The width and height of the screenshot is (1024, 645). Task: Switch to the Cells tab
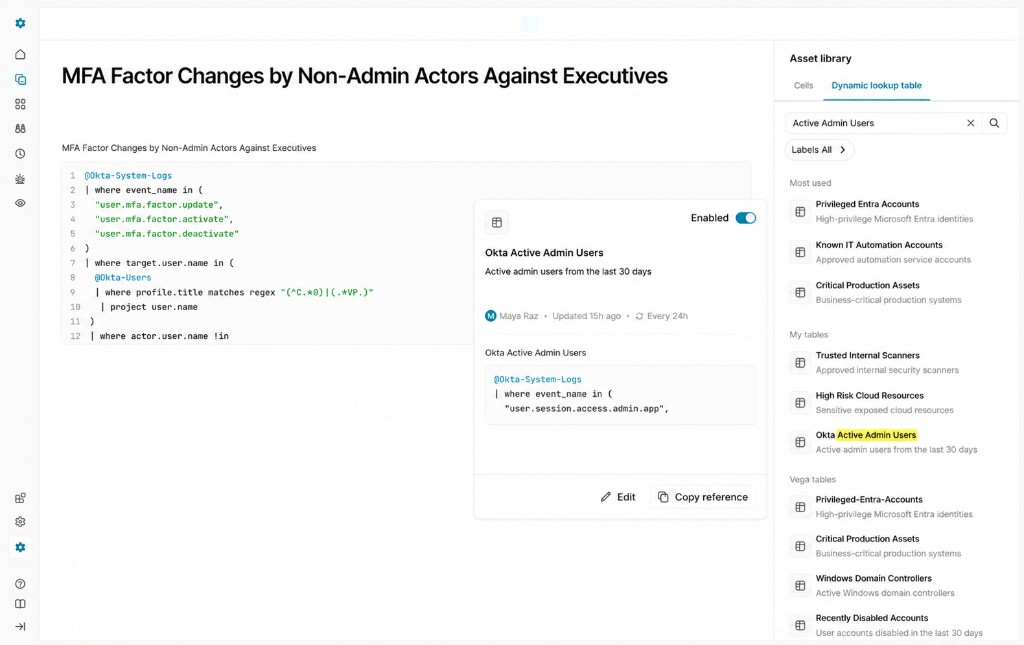coord(803,86)
